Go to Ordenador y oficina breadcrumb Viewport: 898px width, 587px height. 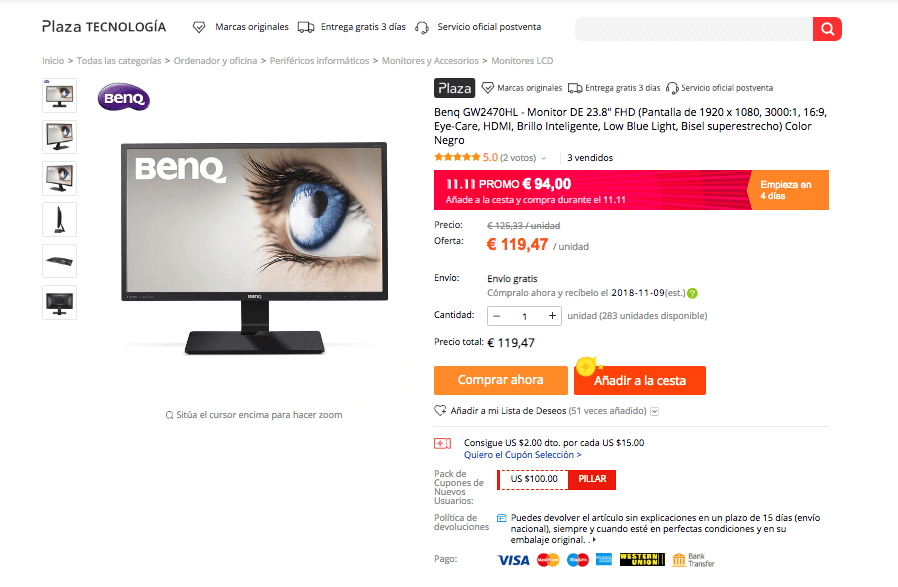click(215, 61)
